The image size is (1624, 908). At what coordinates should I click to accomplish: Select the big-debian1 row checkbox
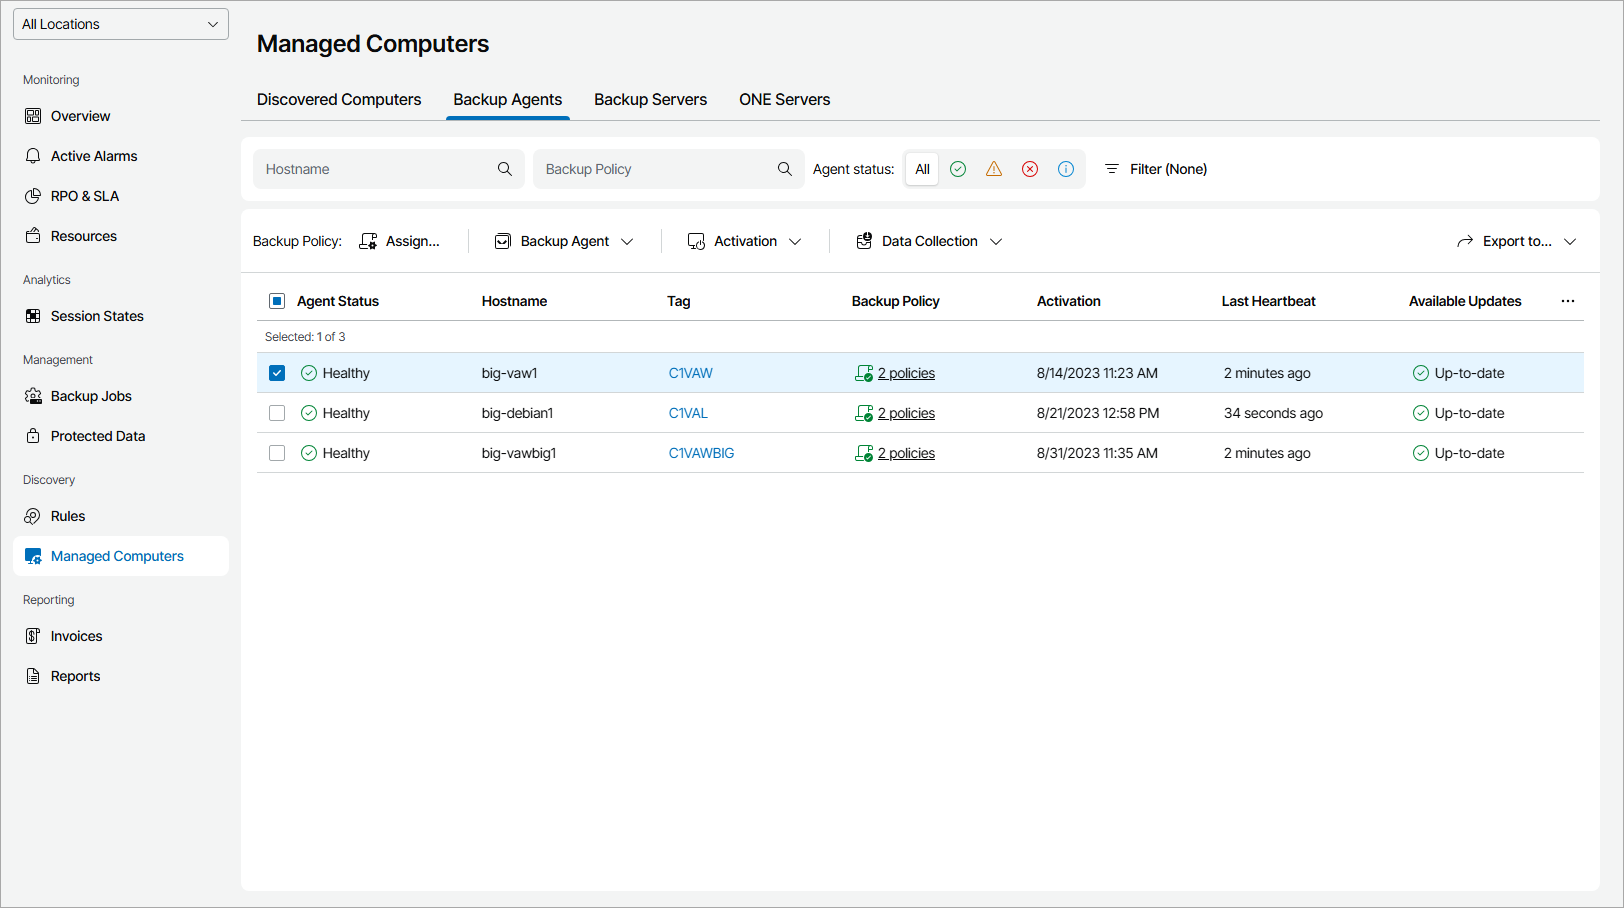(277, 413)
